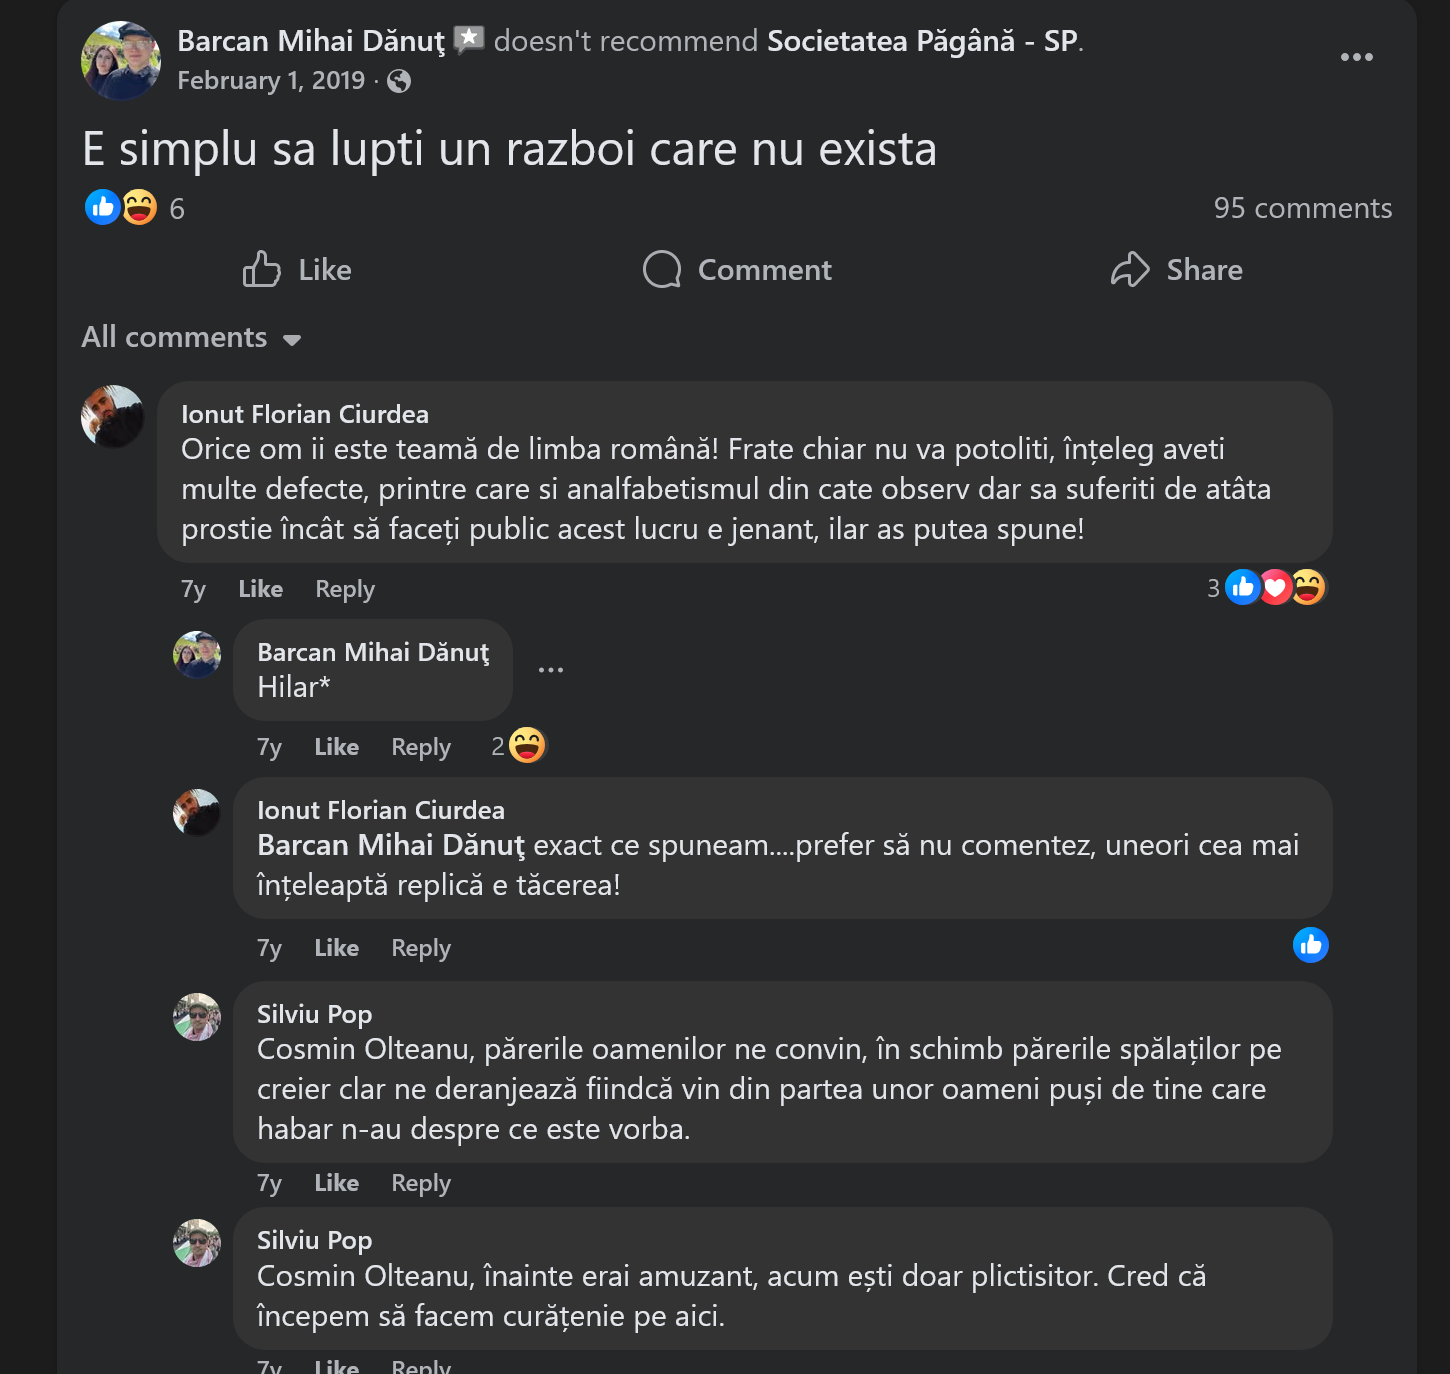Like Ionut Florian Ciurdea's first comment
Screen dimensions: 1450x1374
(260, 589)
